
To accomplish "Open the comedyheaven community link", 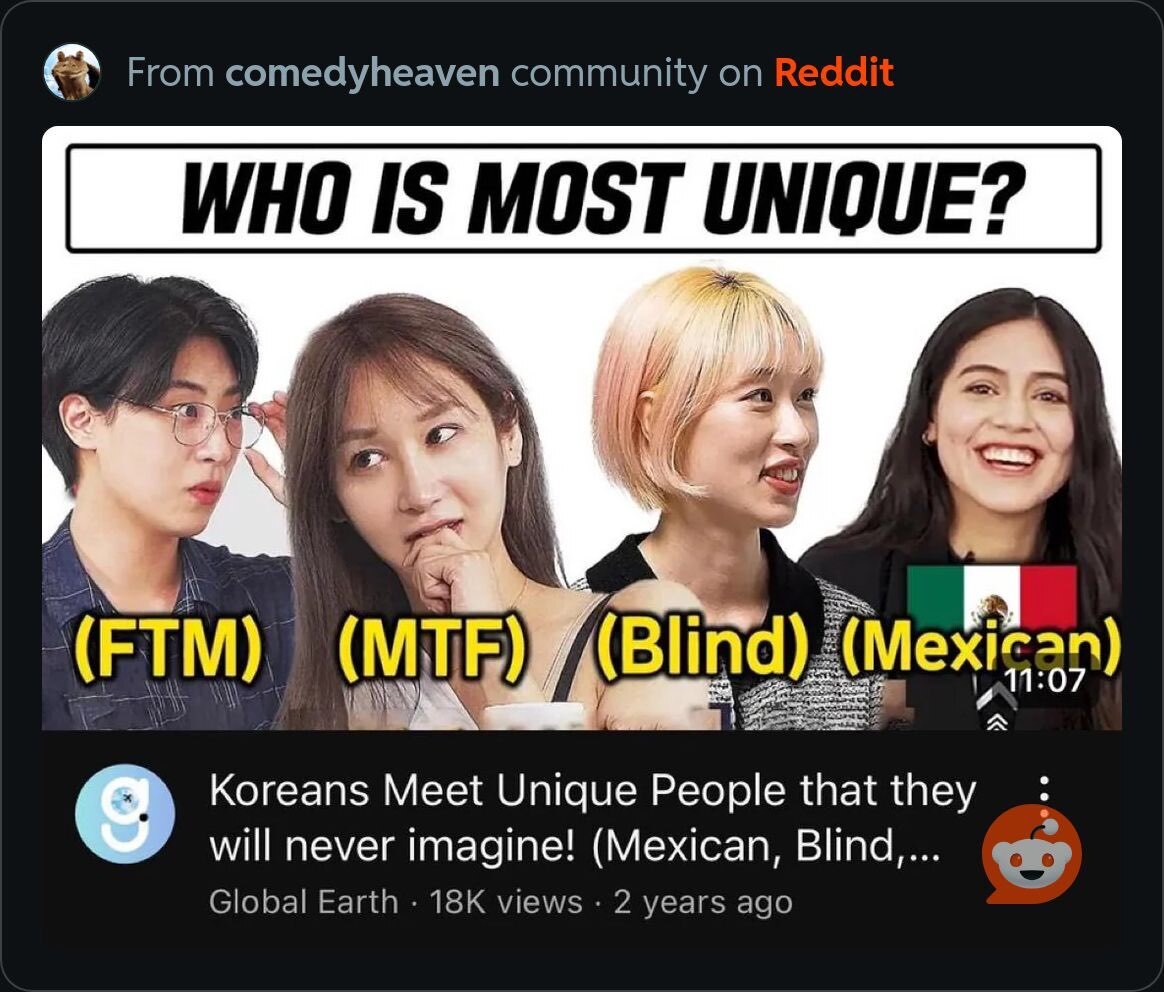I will click(362, 73).
